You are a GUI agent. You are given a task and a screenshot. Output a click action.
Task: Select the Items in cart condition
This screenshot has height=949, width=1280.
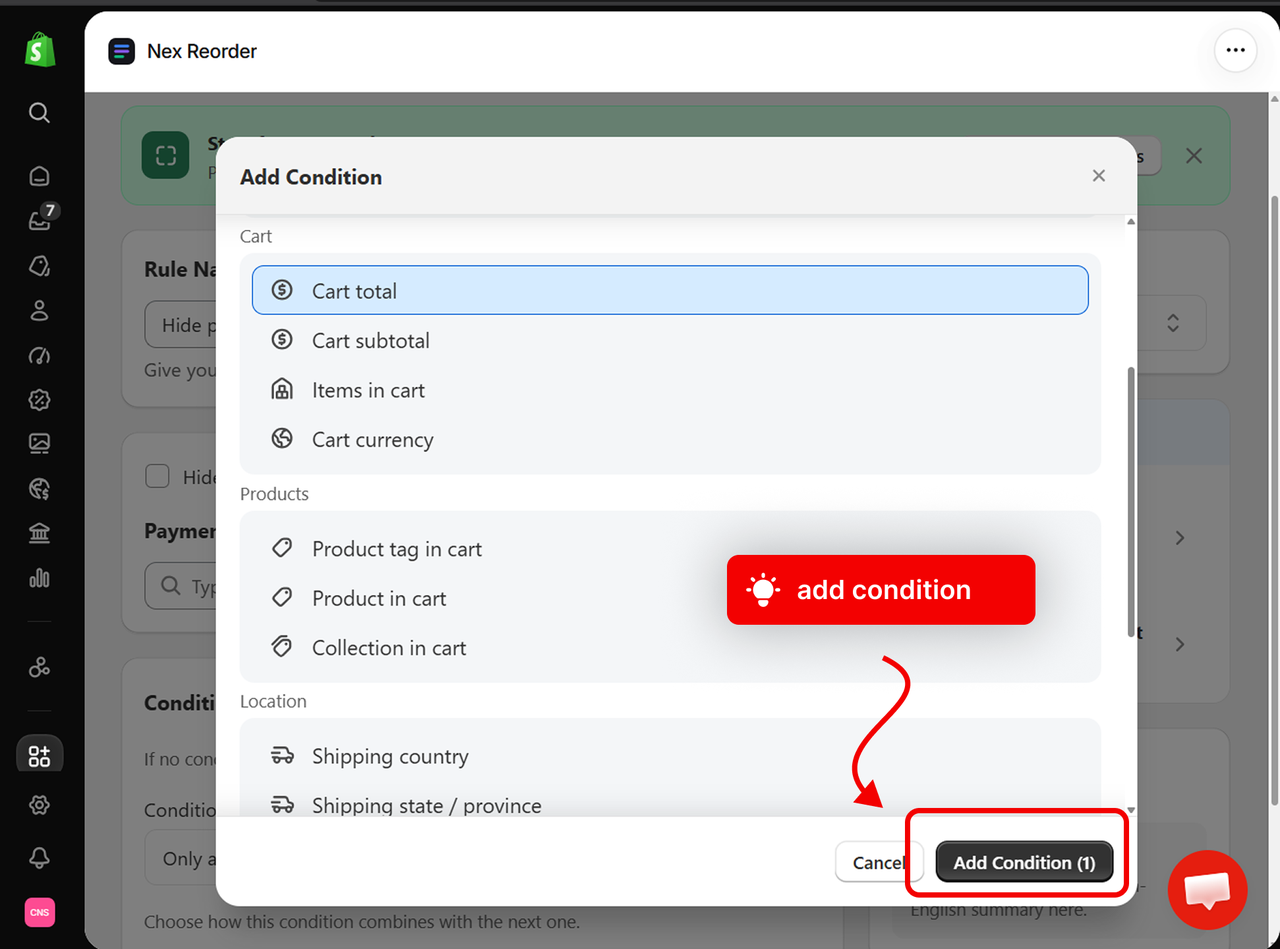coord(670,390)
